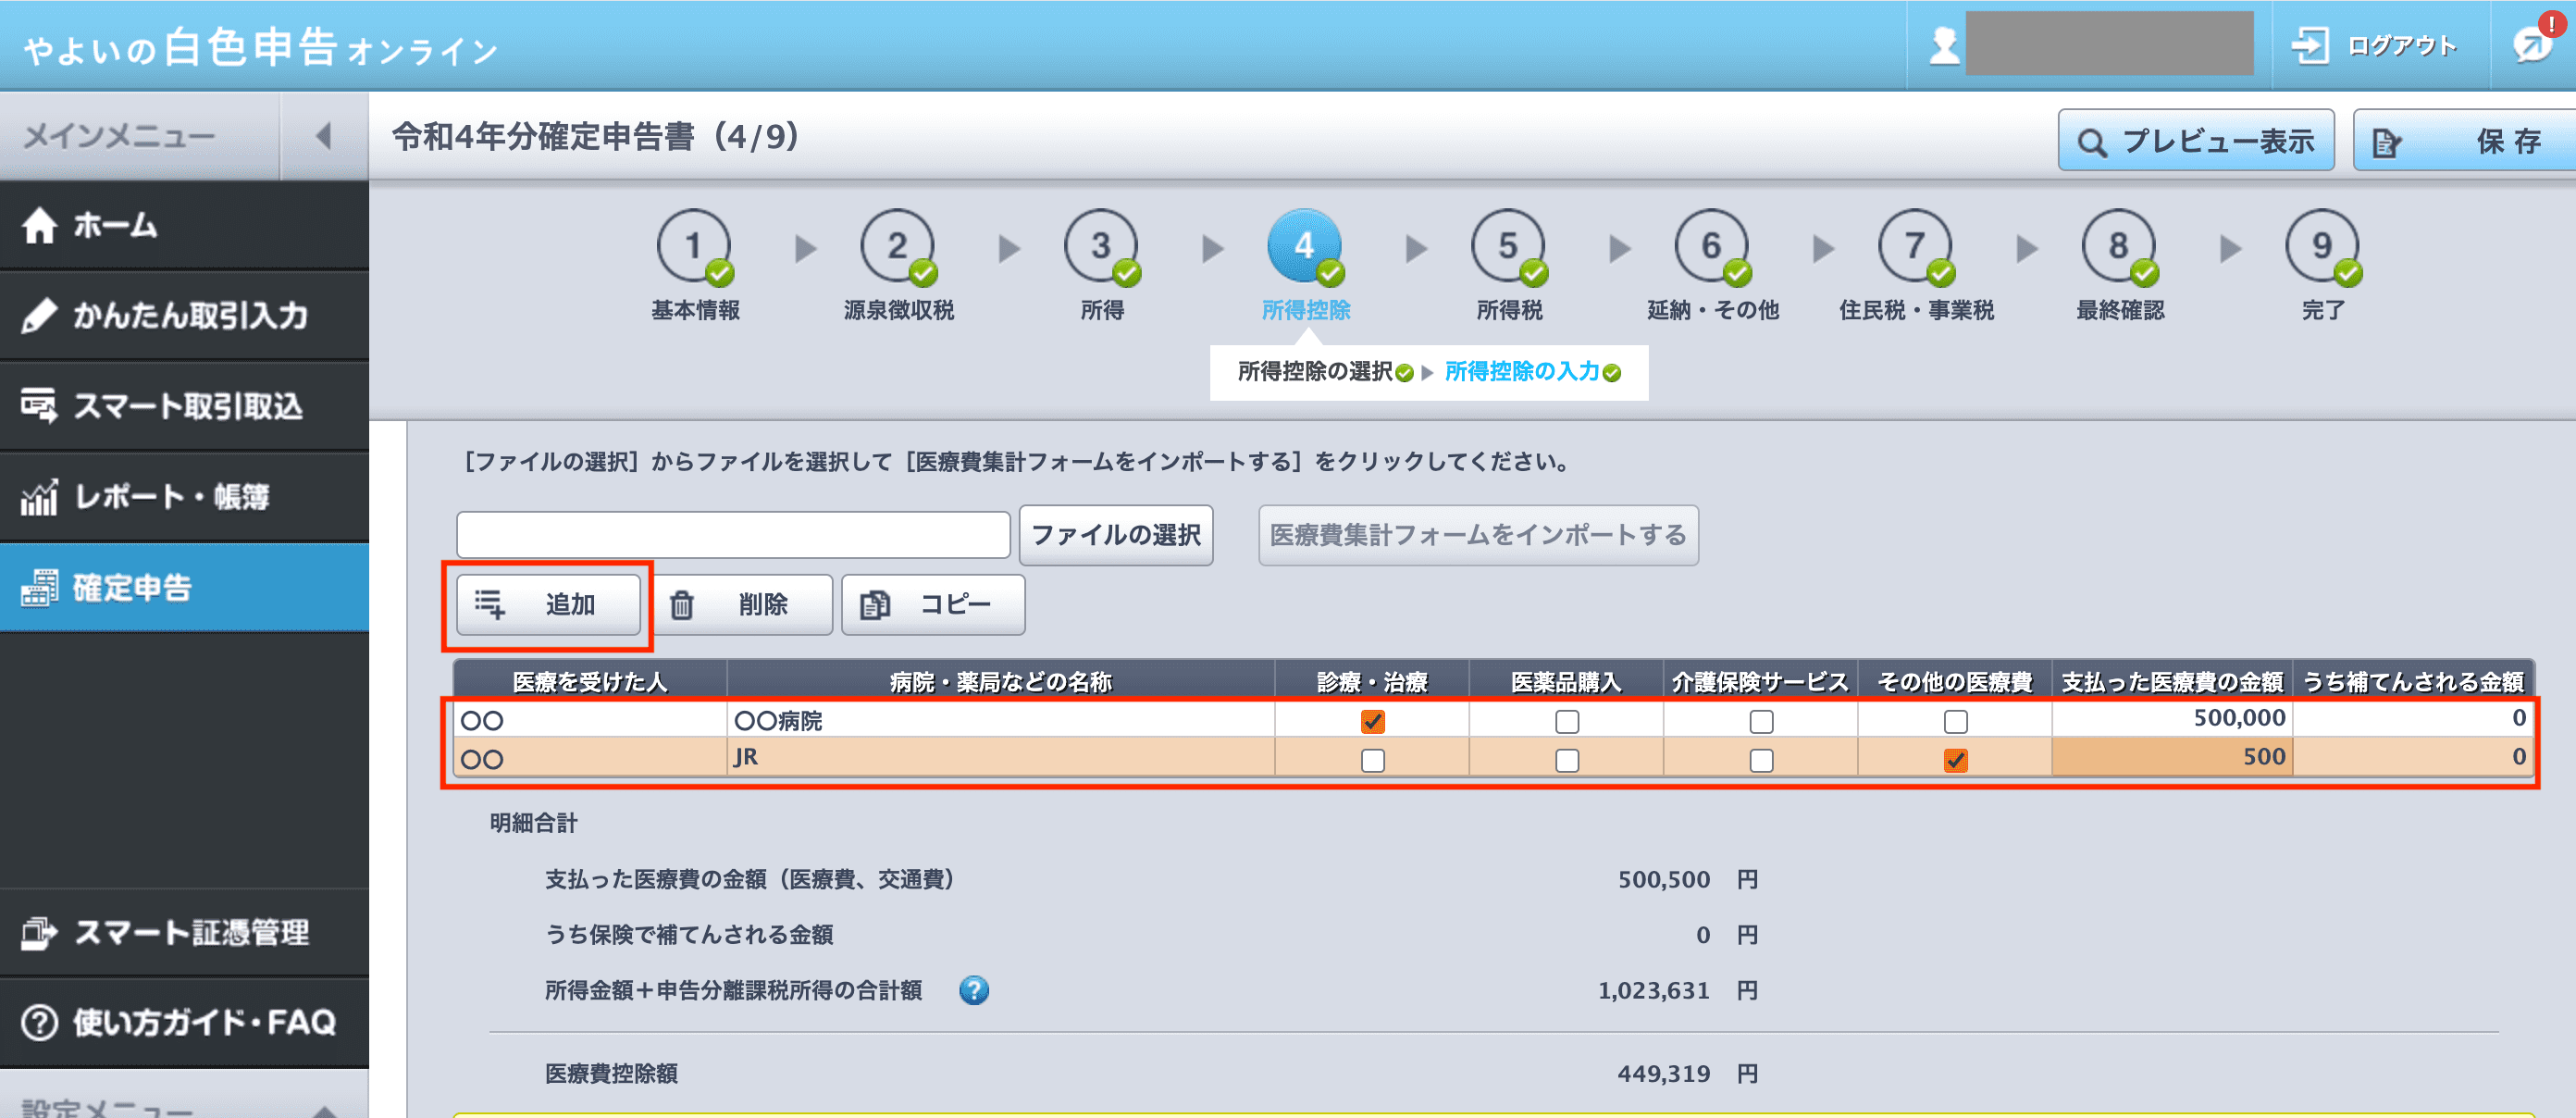
Task: Check その他の医療費 for ○○病院 row
Action: pos(1955,721)
